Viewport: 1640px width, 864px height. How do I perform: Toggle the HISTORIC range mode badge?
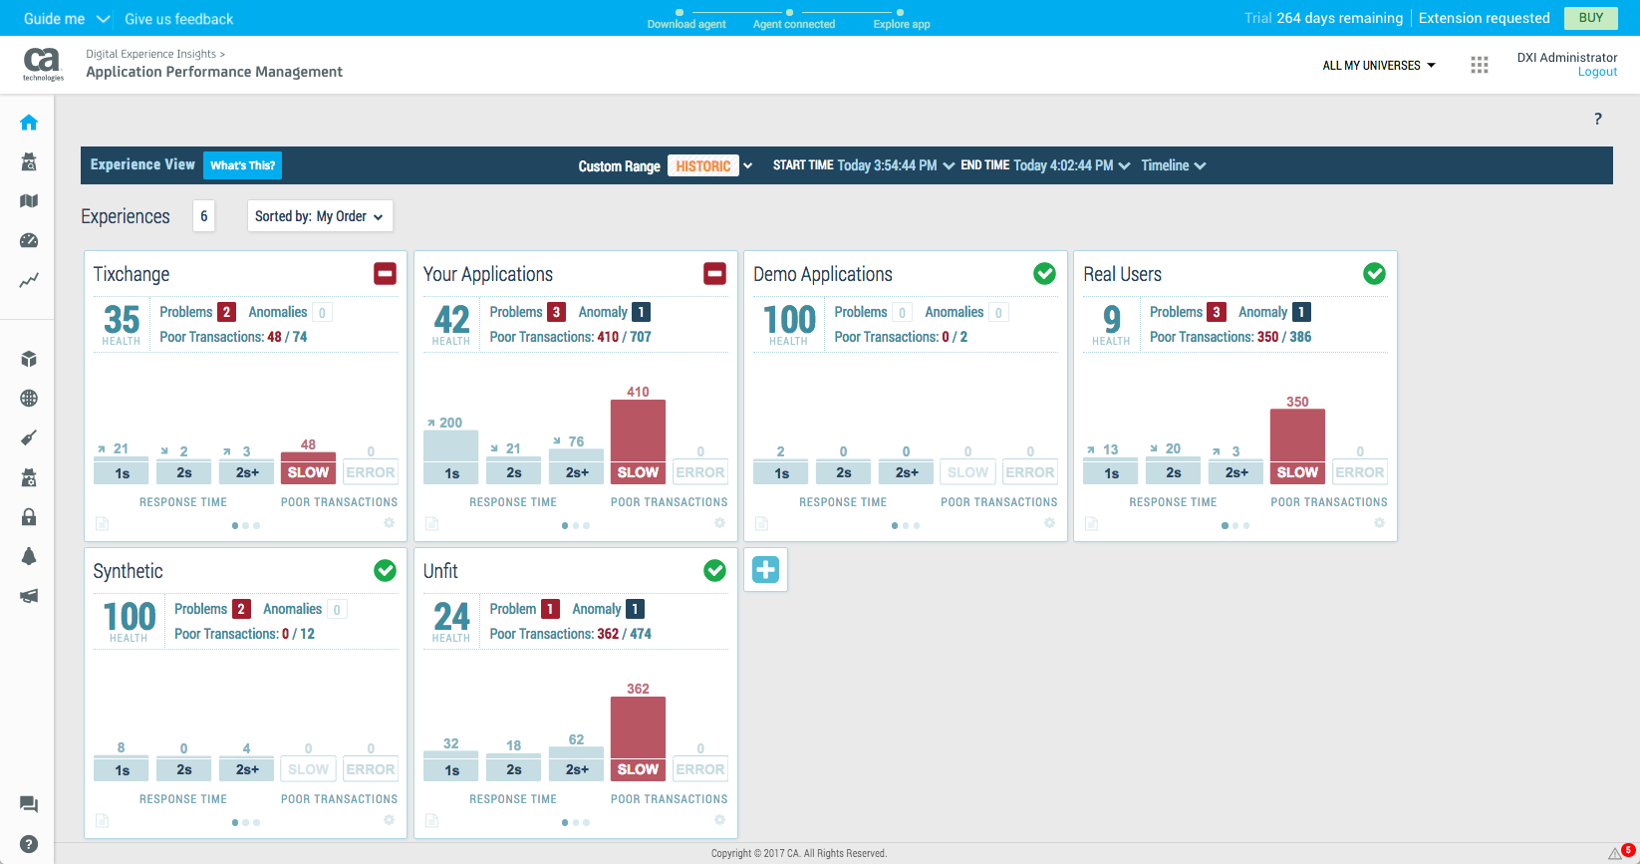(x=702, y=166)
